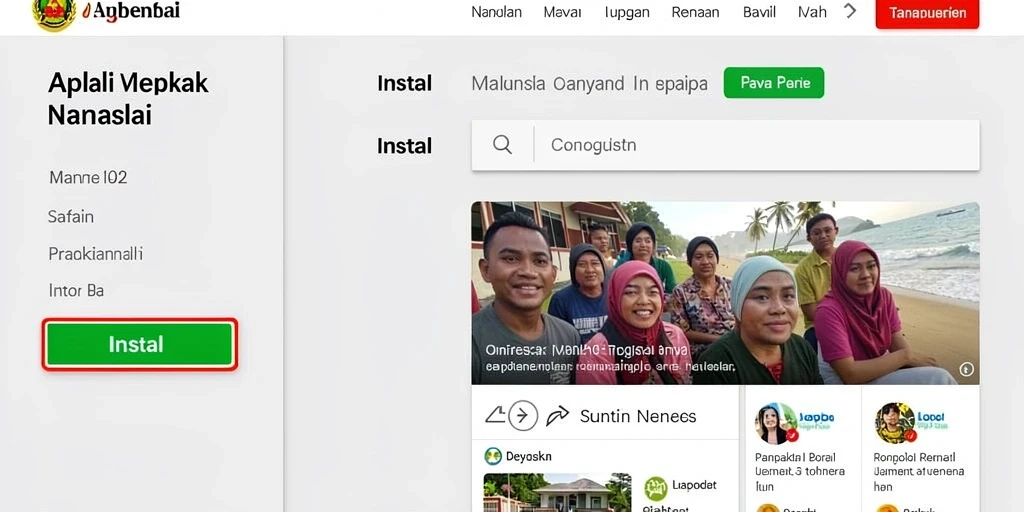Click the Deyoskn name
This screenshot has height=512, width=1024.
coord(529,456)
